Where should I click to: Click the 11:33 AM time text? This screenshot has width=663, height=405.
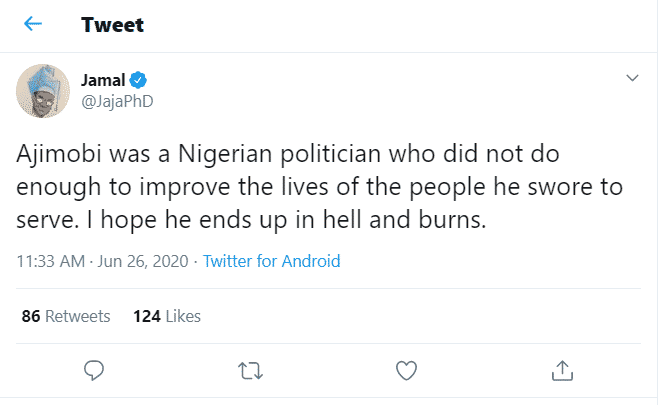[52, 262]
